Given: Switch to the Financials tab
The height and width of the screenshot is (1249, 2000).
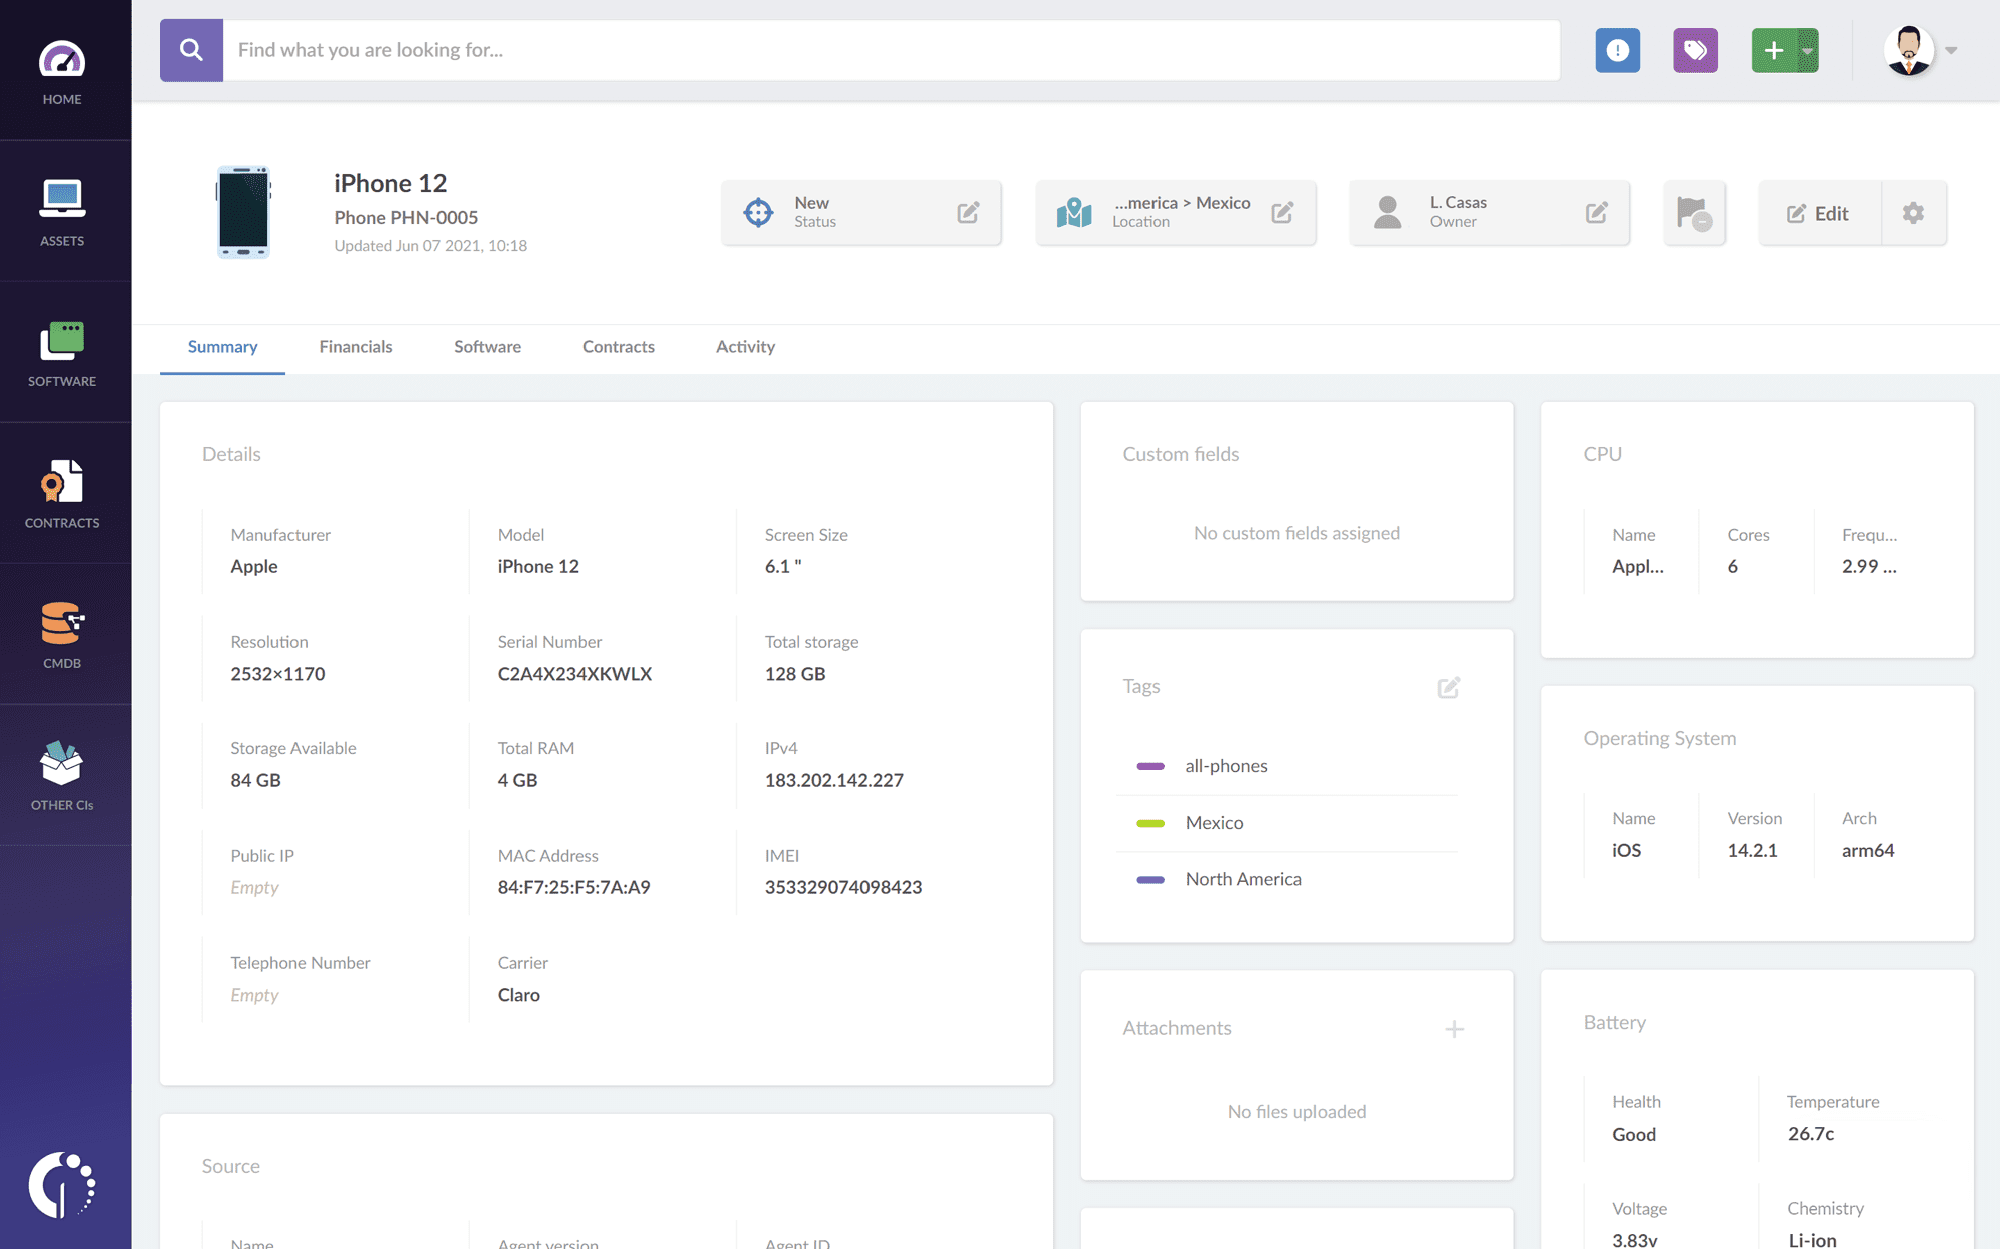Looking at the screenshot, I should pos(355,347).
